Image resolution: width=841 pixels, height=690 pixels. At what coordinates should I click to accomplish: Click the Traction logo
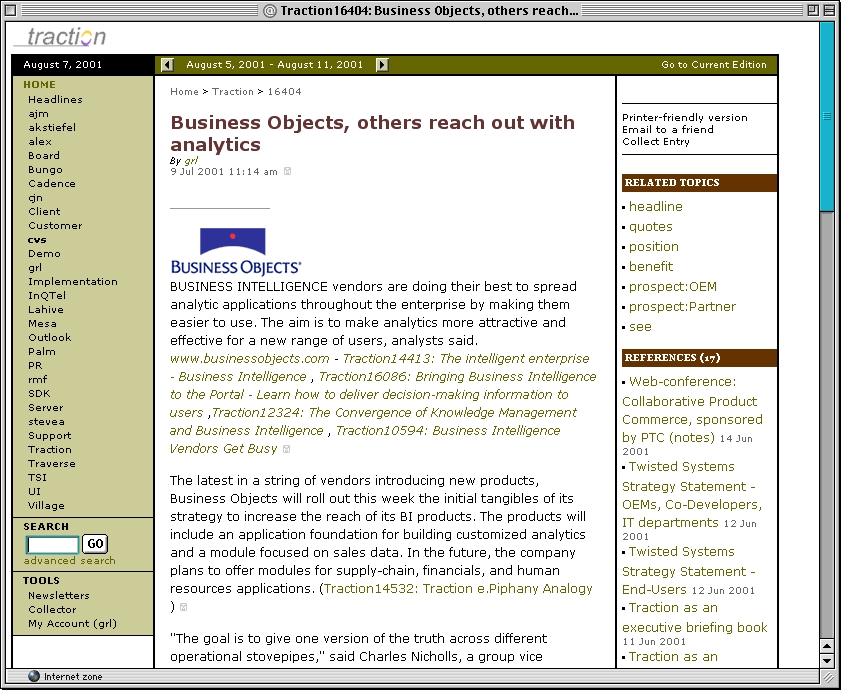coord(62,37)
